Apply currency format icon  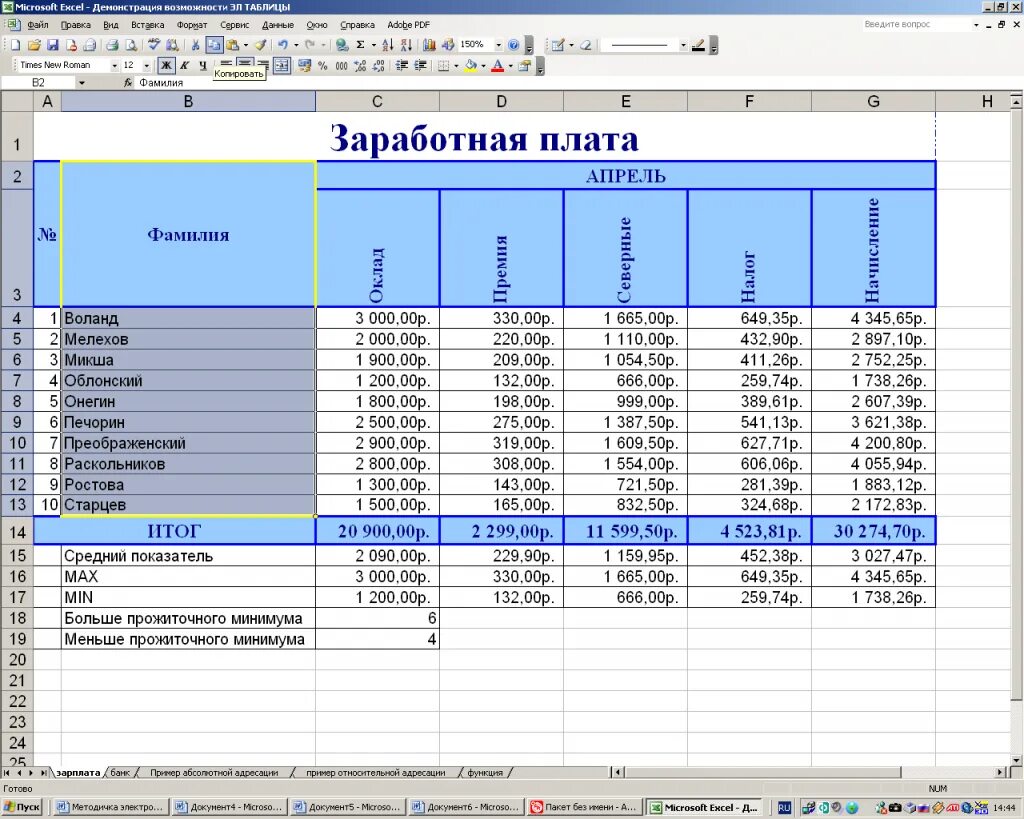point(304,65)
